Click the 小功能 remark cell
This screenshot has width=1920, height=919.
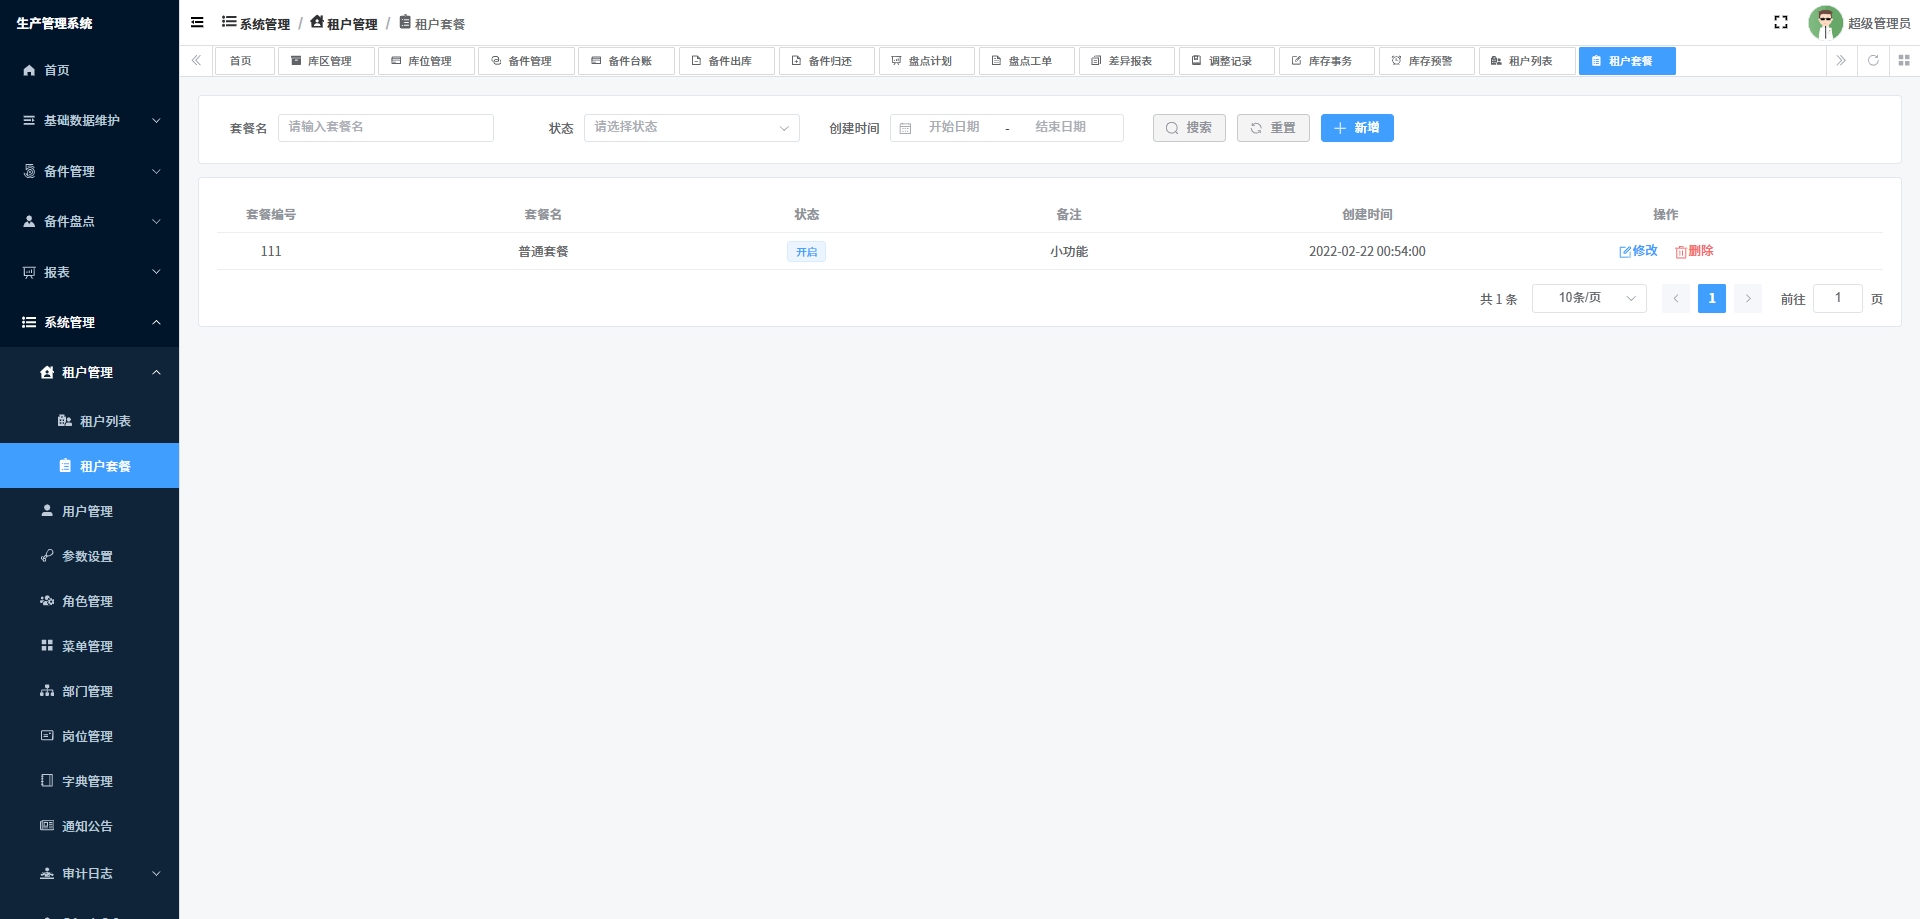1069,252
